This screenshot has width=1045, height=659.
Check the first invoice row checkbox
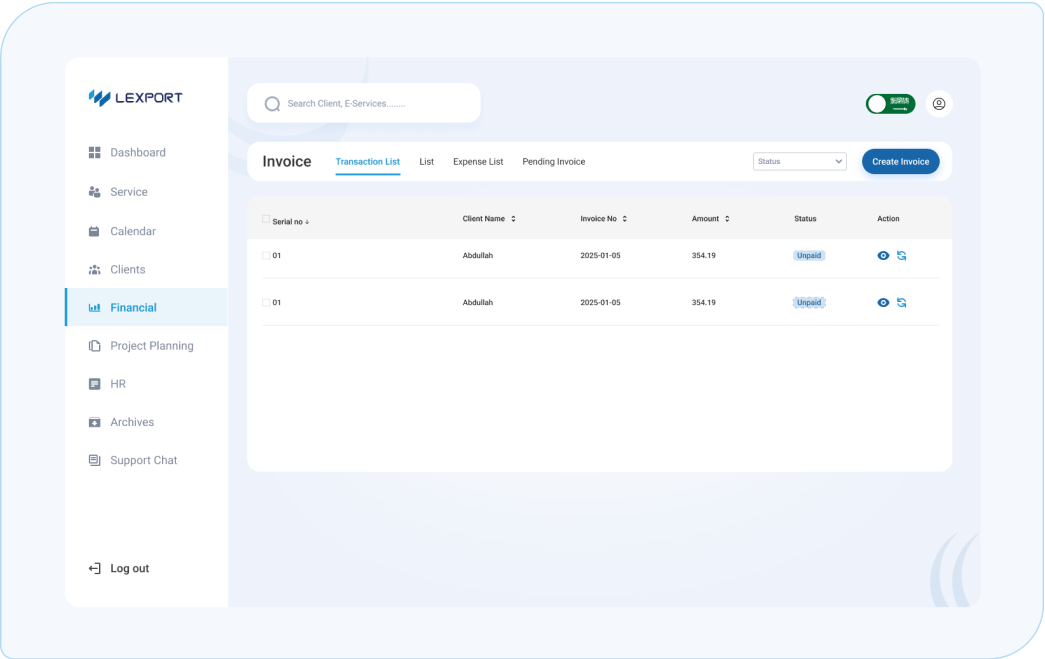coord(266,255)
